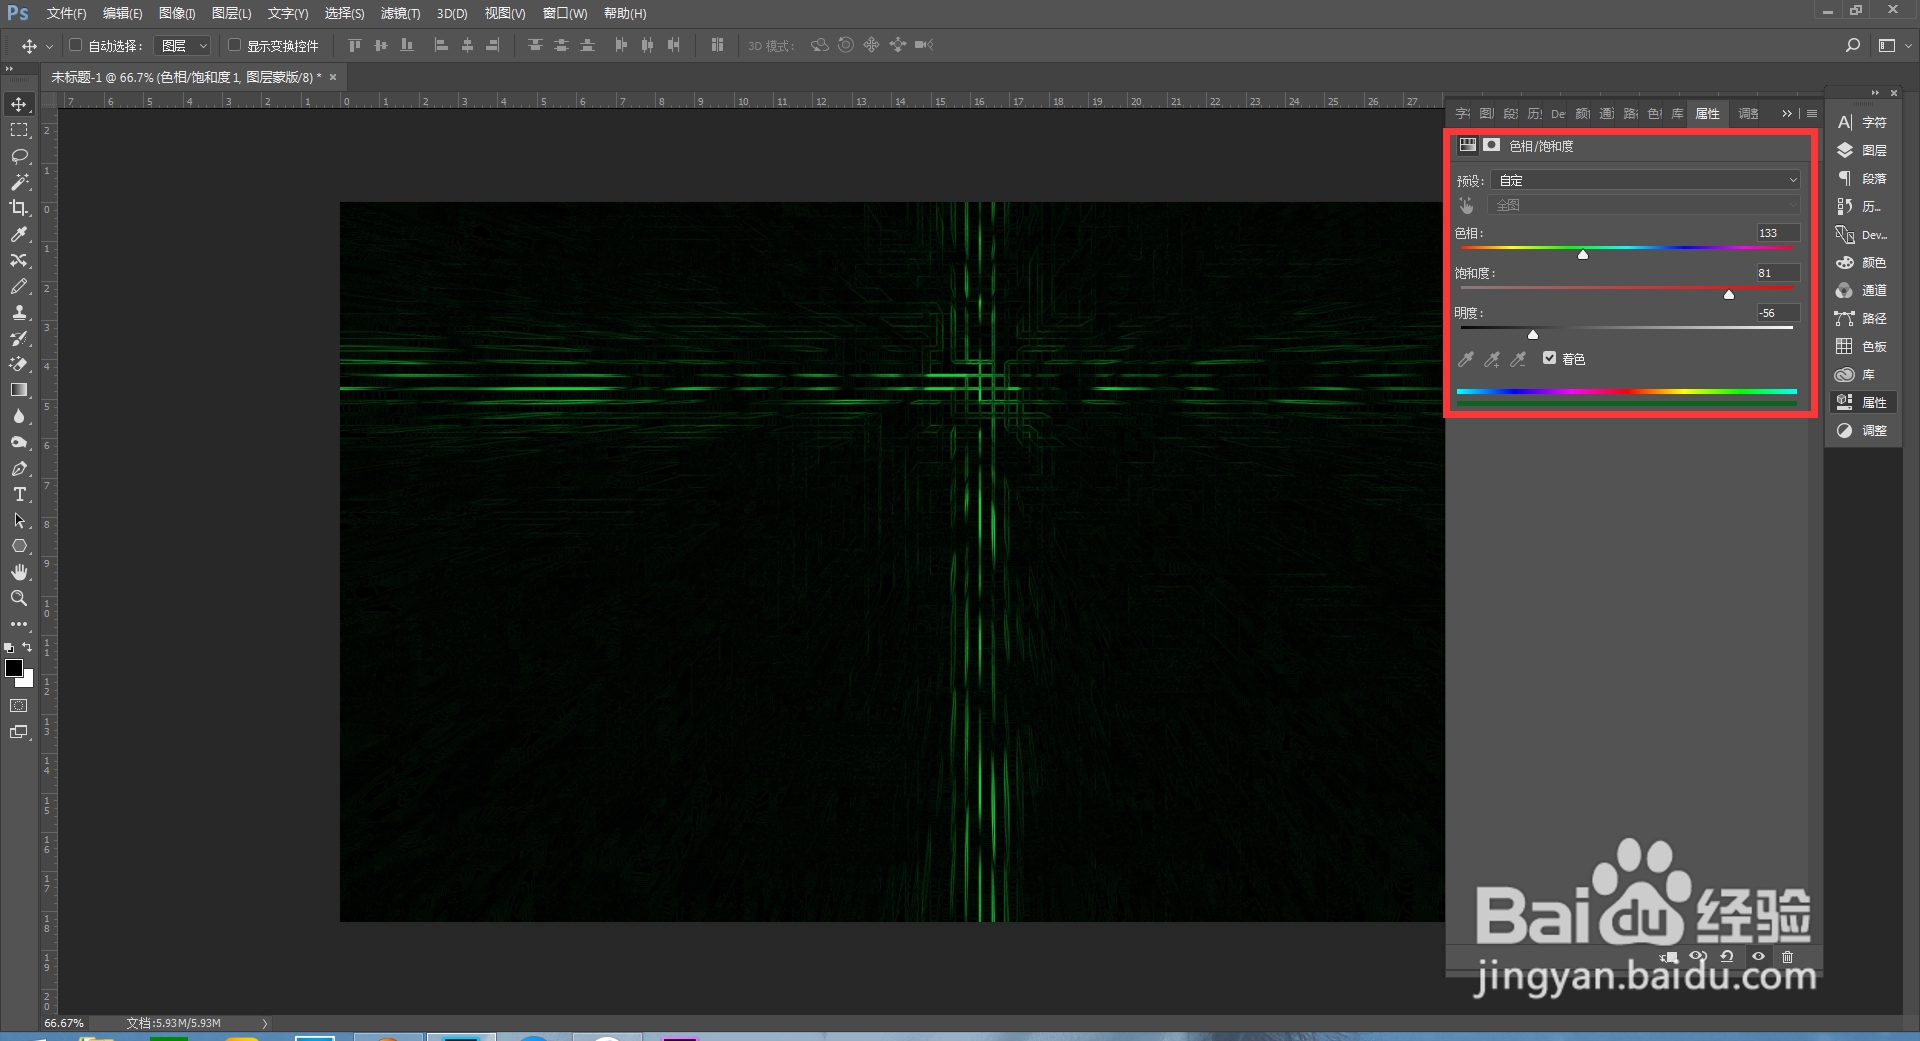Select the Eraser tool
This screenshot has height=1041, width=1920.
click(x=19, y=364)
